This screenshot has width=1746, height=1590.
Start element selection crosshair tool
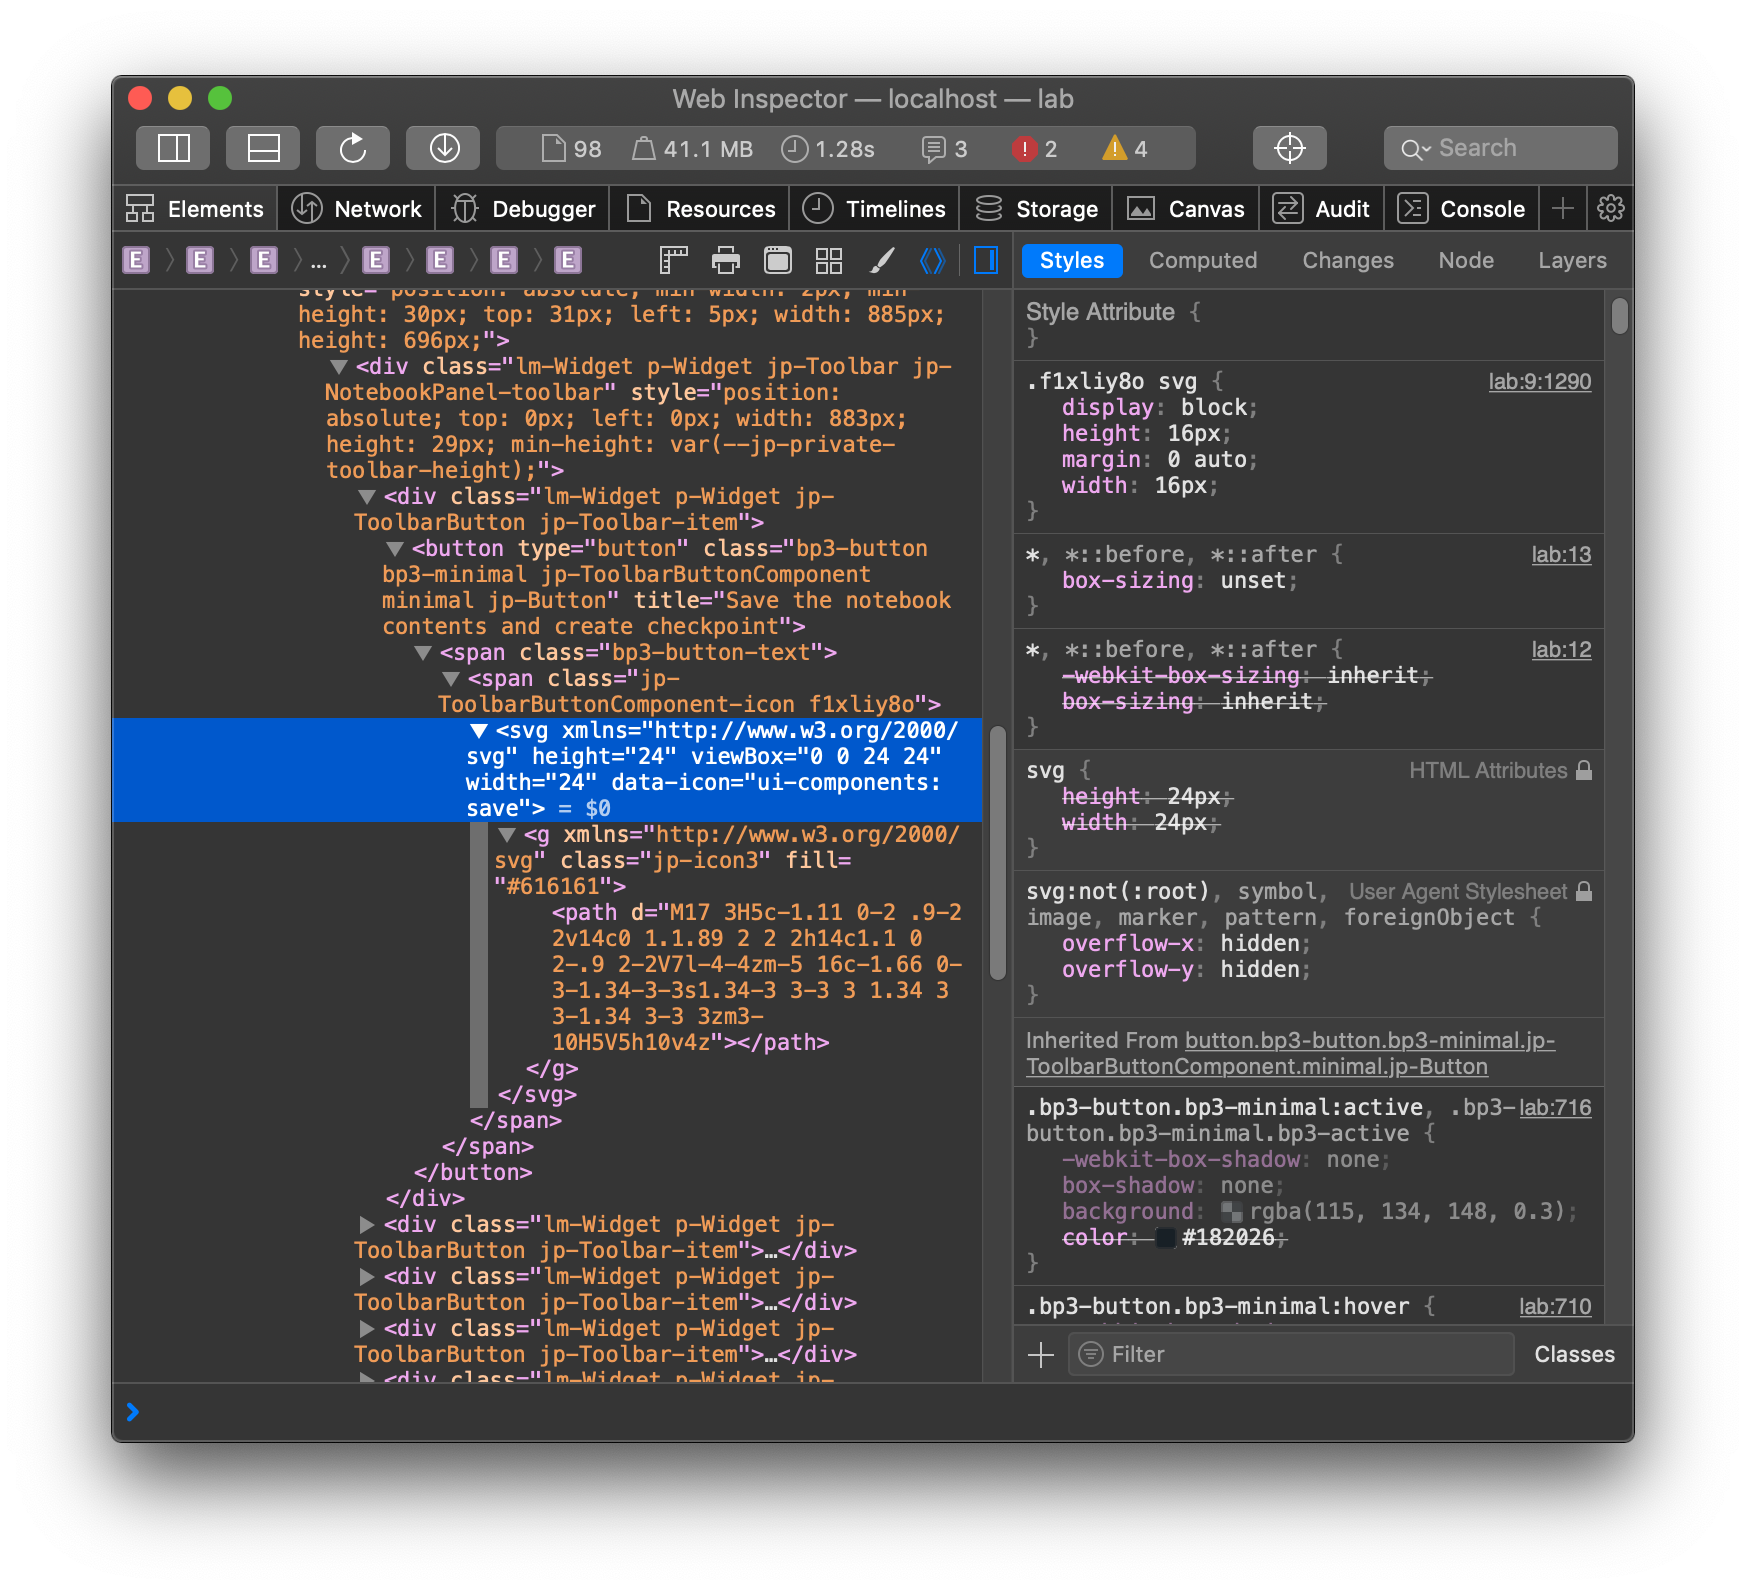pyautogui.click(x=1290, y=148)
